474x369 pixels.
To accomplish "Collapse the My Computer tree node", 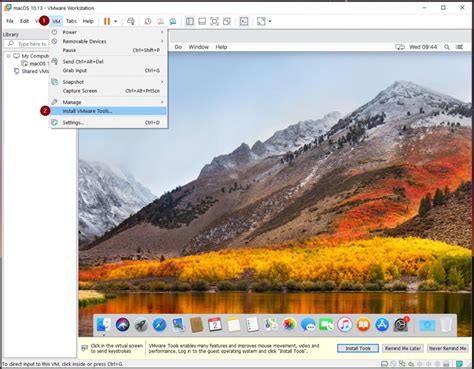I will [9, 56].
